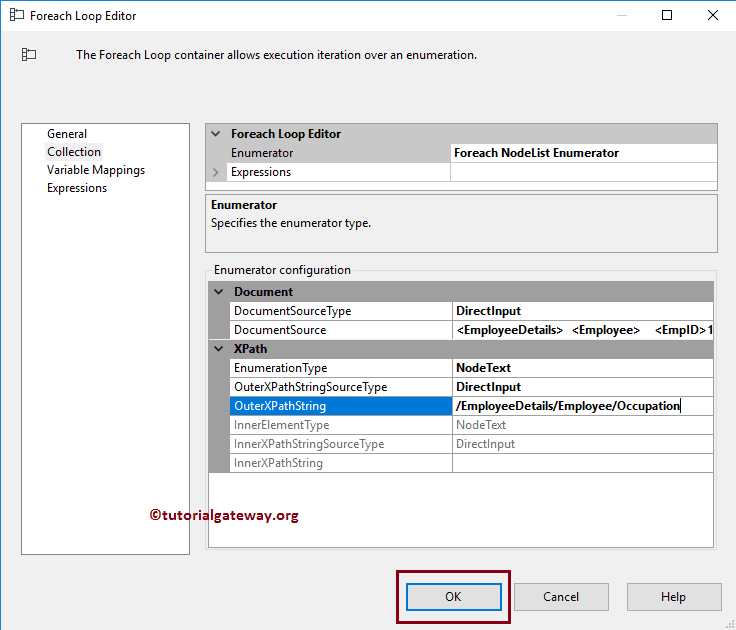This screenshot has height=630, width=736.
Task: Select the OuterXPathString property label
Action: pos(341,406)
